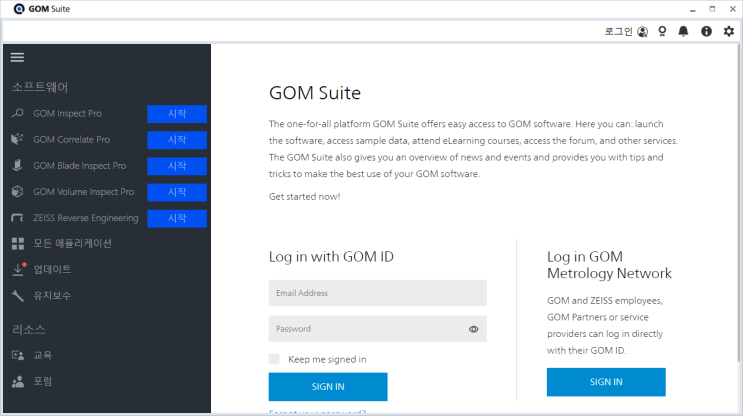Open 모든 애플리케이션 in the sidebar
The width and height of the screenshot is (743, 416).
(x=72, y=244)
